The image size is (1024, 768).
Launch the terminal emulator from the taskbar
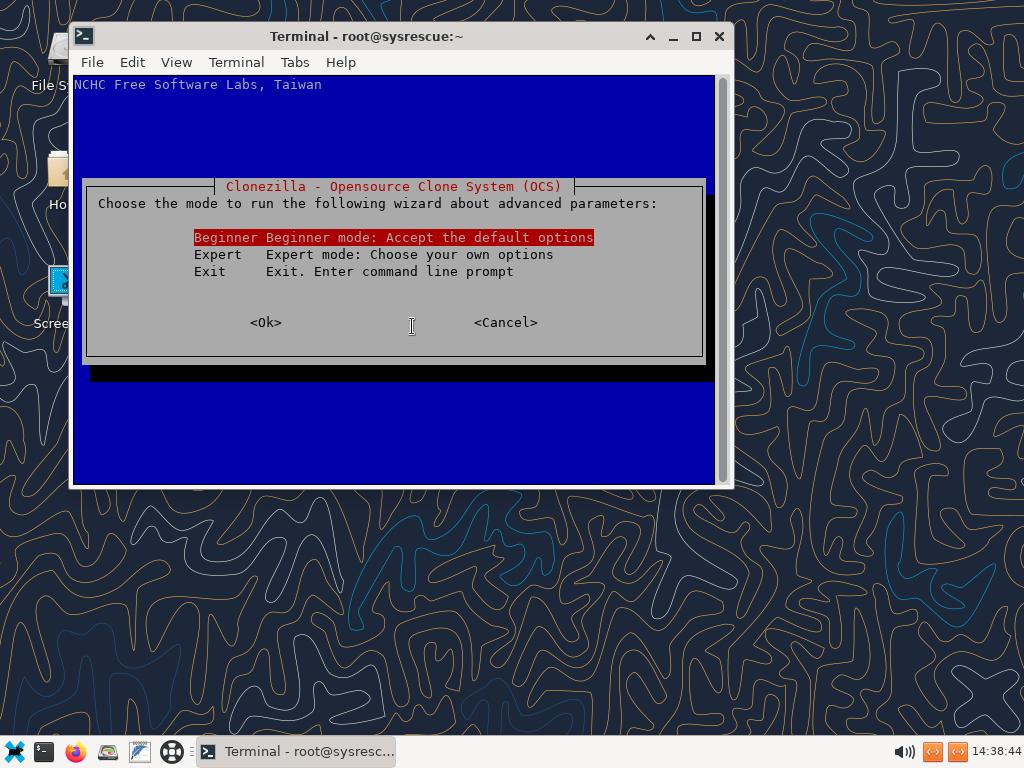[x=44, y=751]
